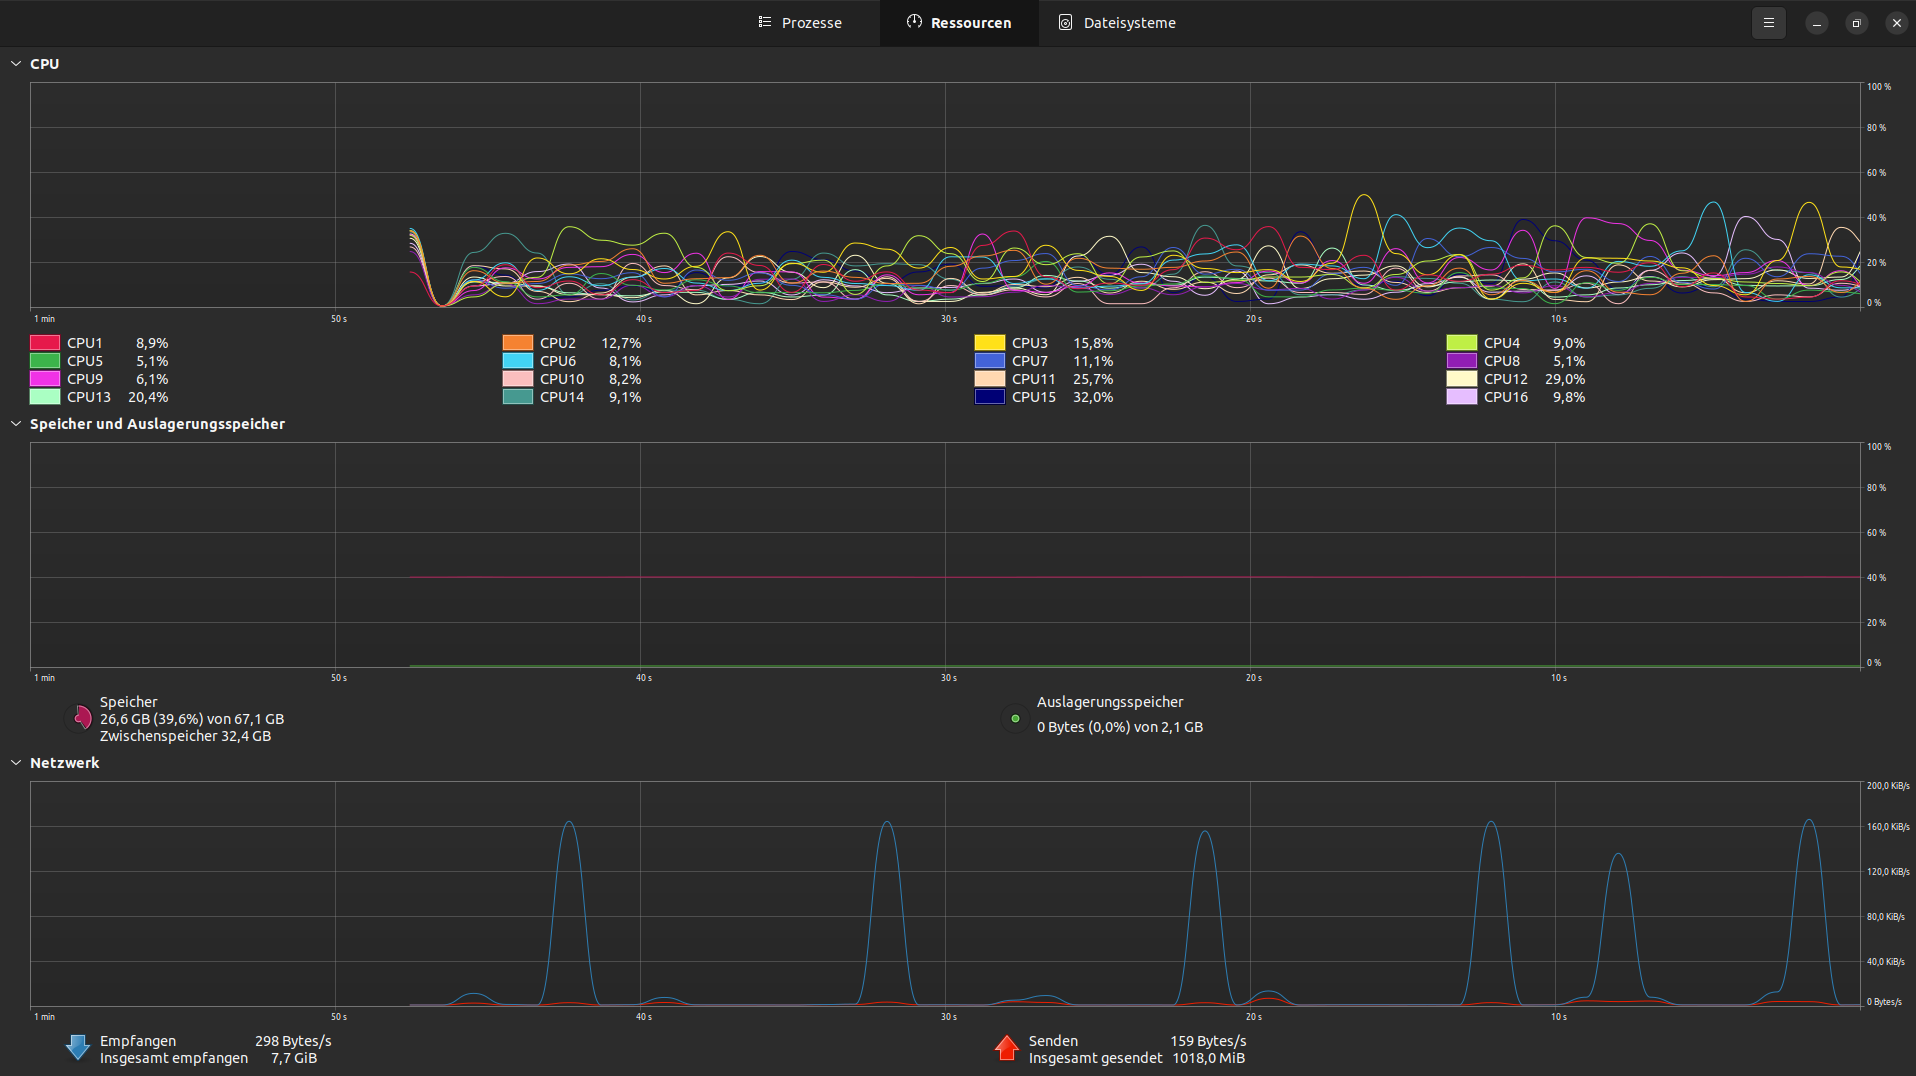Switch to the Prozesse tab

click(x=800, y=22)
